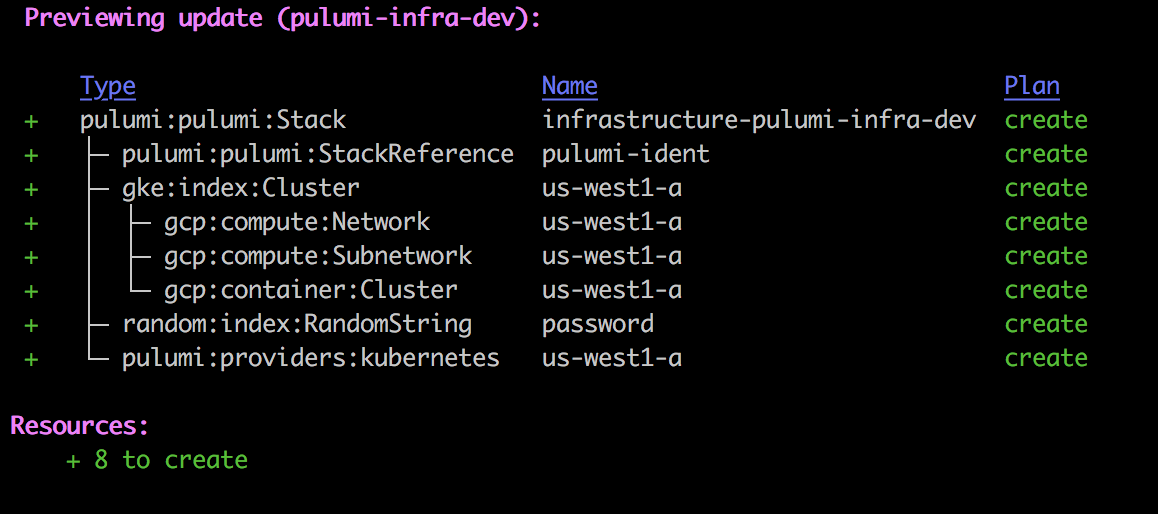Click the Plan column header
Viewport: 1158px width, 514px height.
(x=1032, y=87)
